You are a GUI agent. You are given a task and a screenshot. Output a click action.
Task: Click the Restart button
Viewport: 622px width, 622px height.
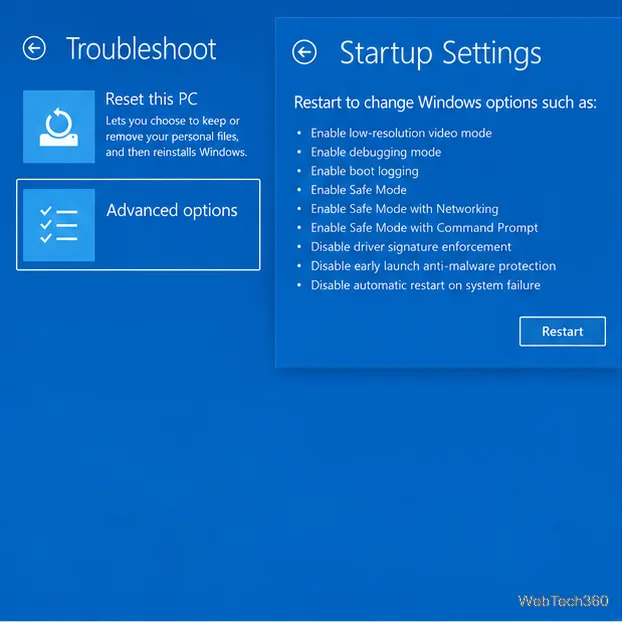click(562, 331)
